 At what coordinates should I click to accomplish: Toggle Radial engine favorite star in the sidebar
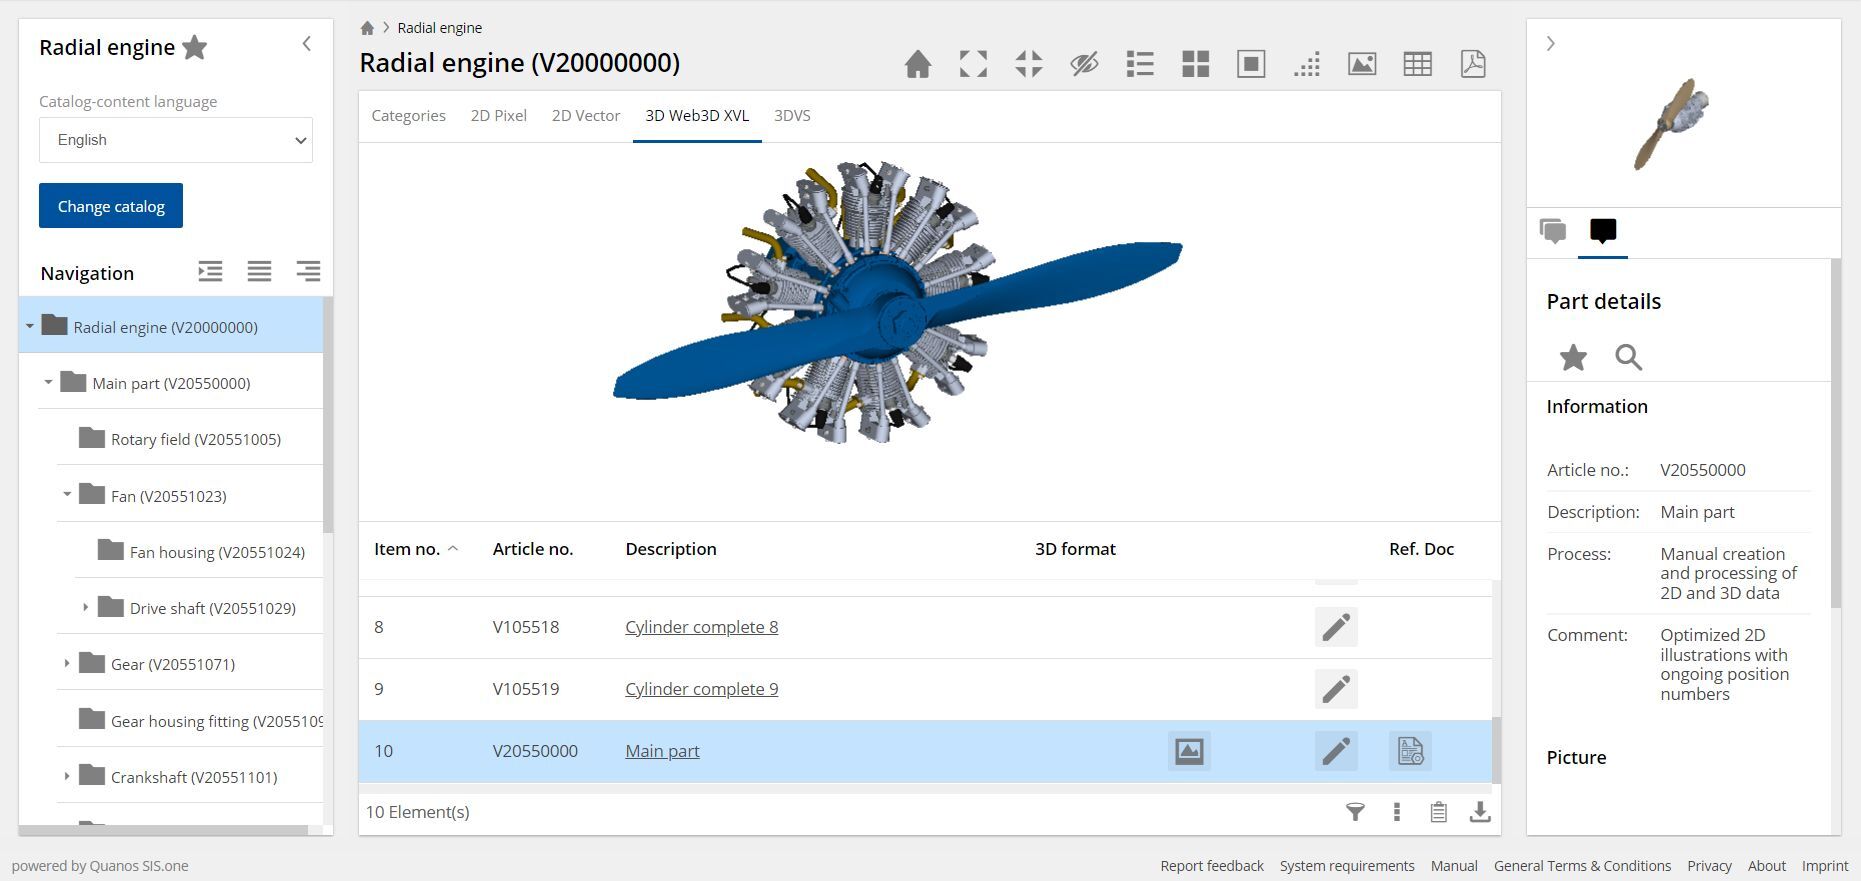click(195, 47)
